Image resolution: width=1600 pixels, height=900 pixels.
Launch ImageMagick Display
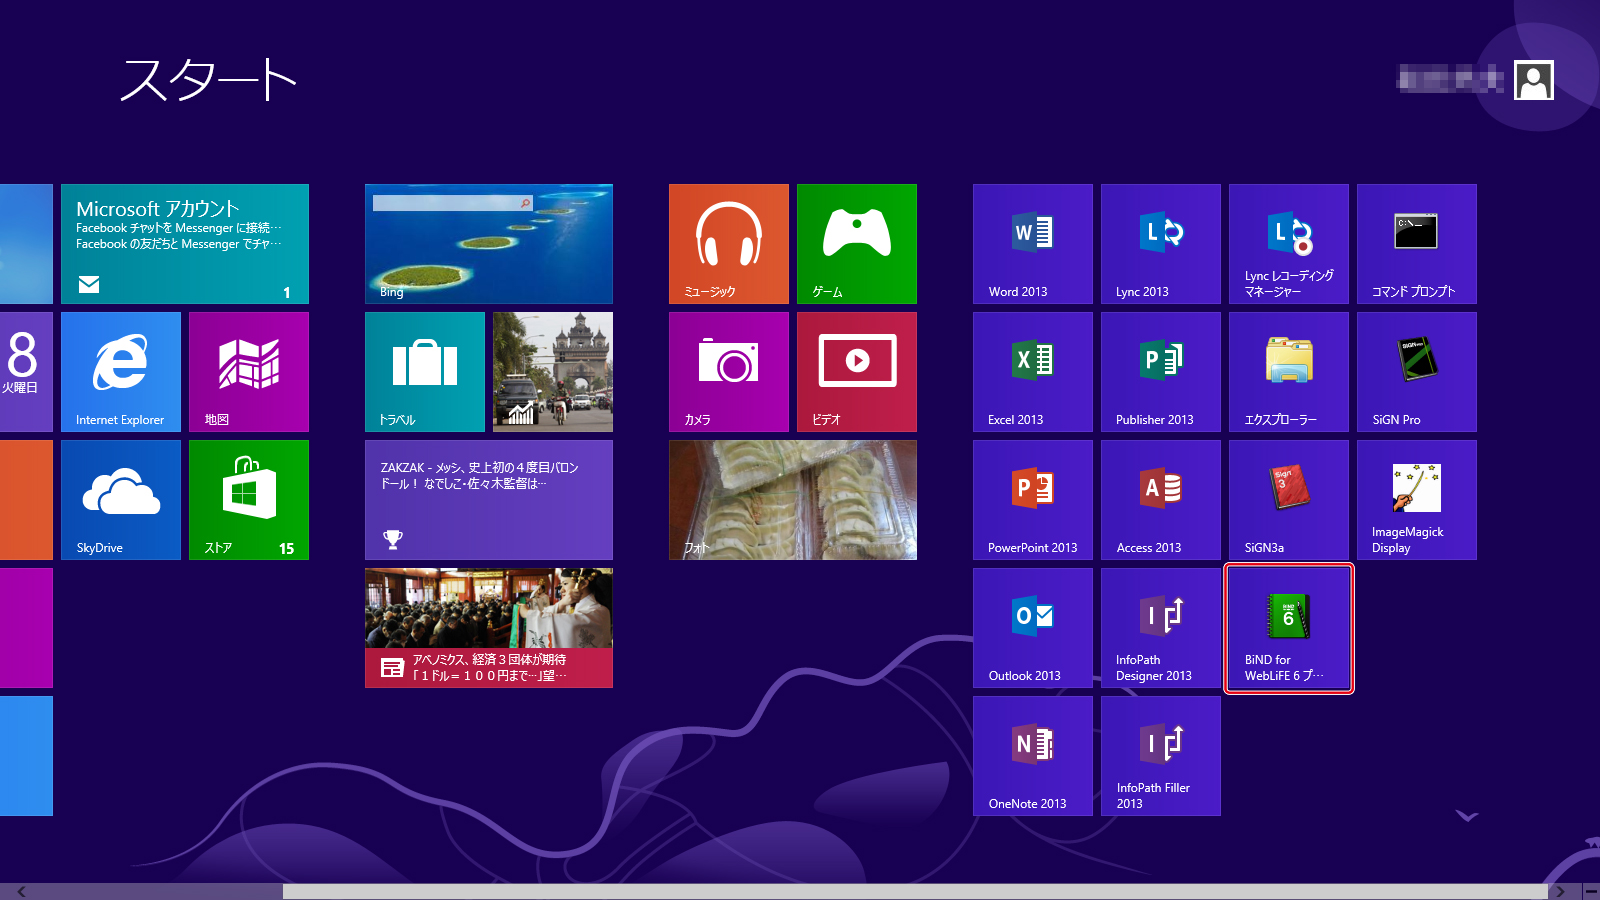(x=1417, y=500)
